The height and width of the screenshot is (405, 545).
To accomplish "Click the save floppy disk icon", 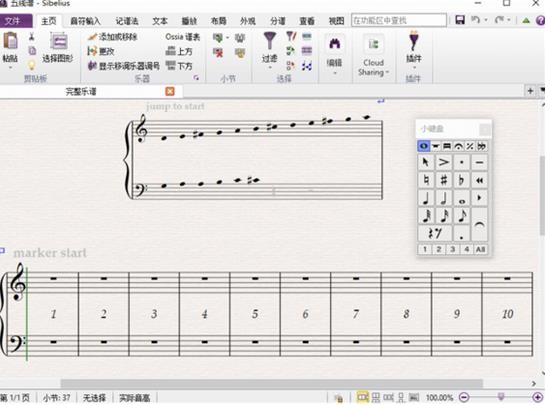I will pos(460,20).
